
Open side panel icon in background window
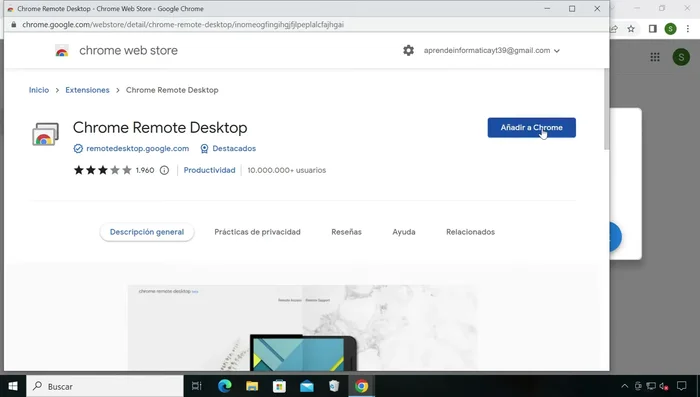coord(652,29)
